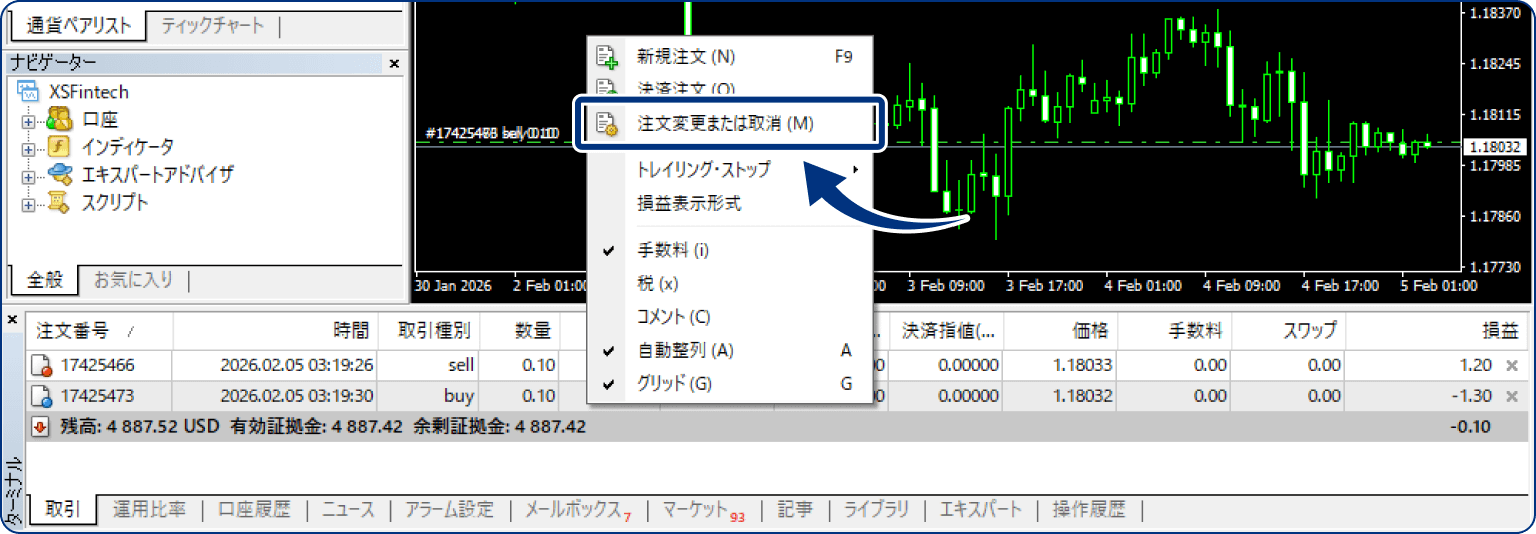This screenshot has height=534, width=1536.
Task: Click the インディケータ indicator icon
Action: click(x=60, y=147)
